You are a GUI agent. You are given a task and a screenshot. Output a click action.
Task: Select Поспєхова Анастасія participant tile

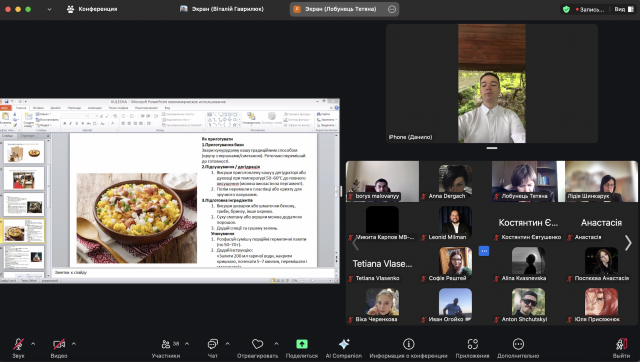pyautogui.click(x=601, y=264)
